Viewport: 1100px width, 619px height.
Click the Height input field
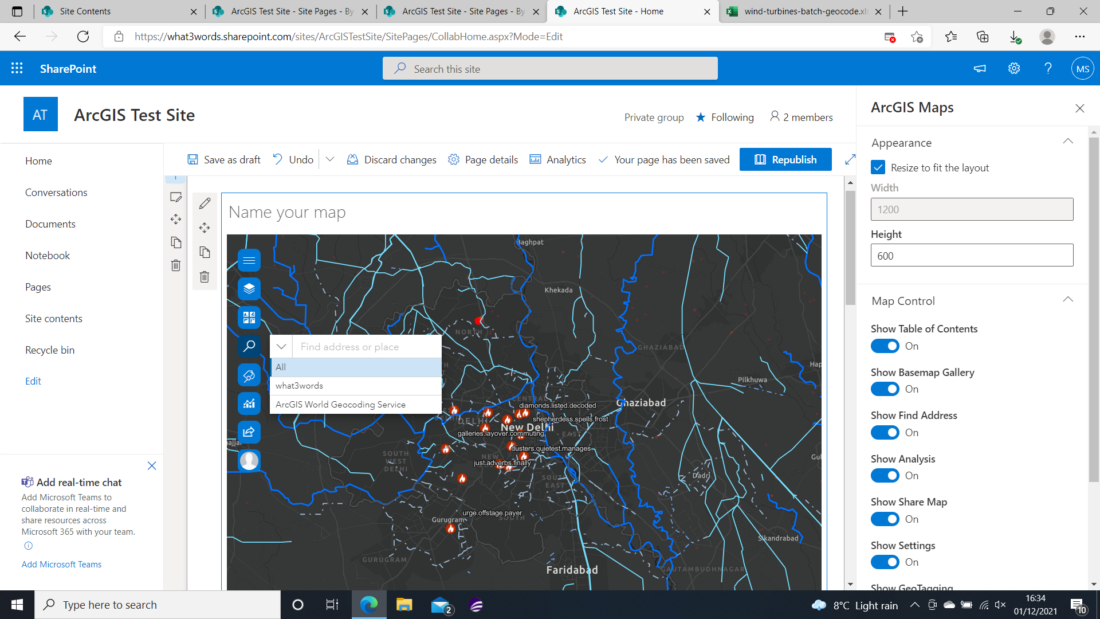[x=972, y=255]
